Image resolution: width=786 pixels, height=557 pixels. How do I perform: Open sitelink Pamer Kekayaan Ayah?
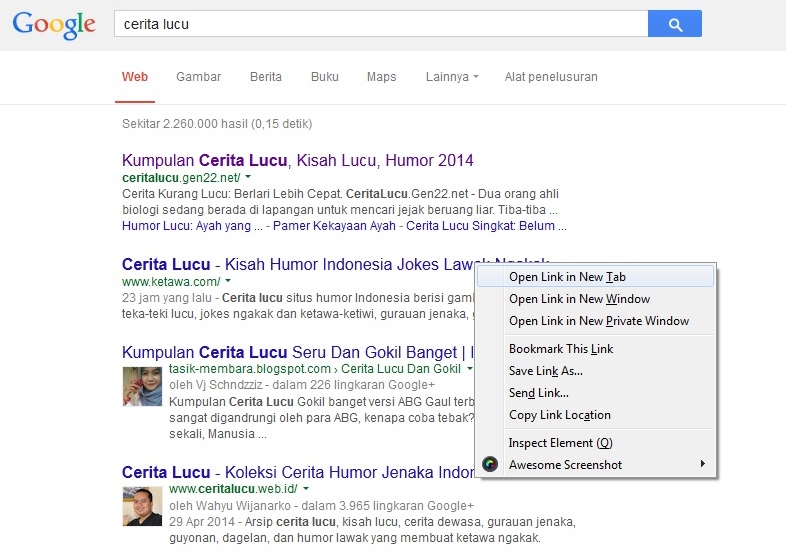click(334, 226)
